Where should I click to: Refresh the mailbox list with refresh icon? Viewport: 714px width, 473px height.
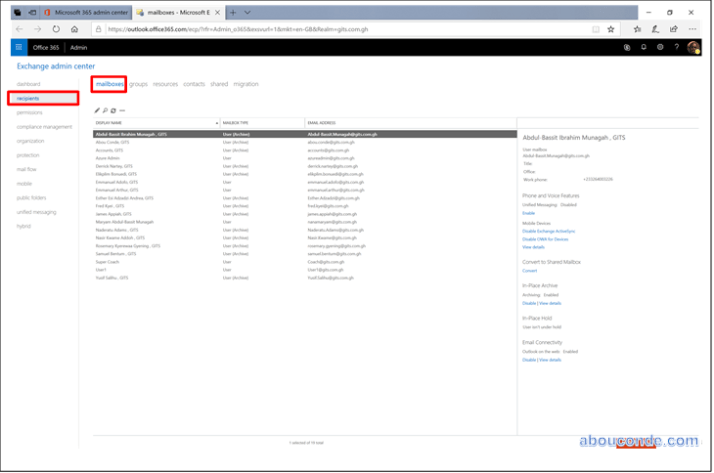pyautogui.click(x=113, y=110)
